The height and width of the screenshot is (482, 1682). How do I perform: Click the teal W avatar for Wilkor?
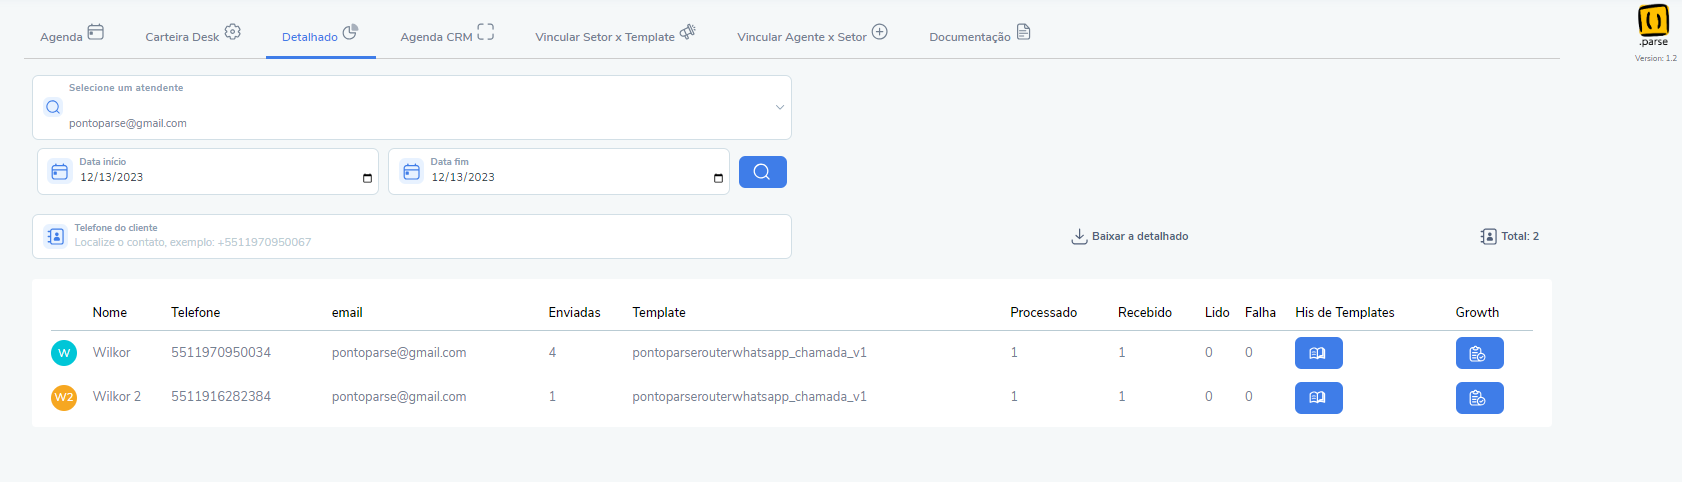(x=64, y=353)
